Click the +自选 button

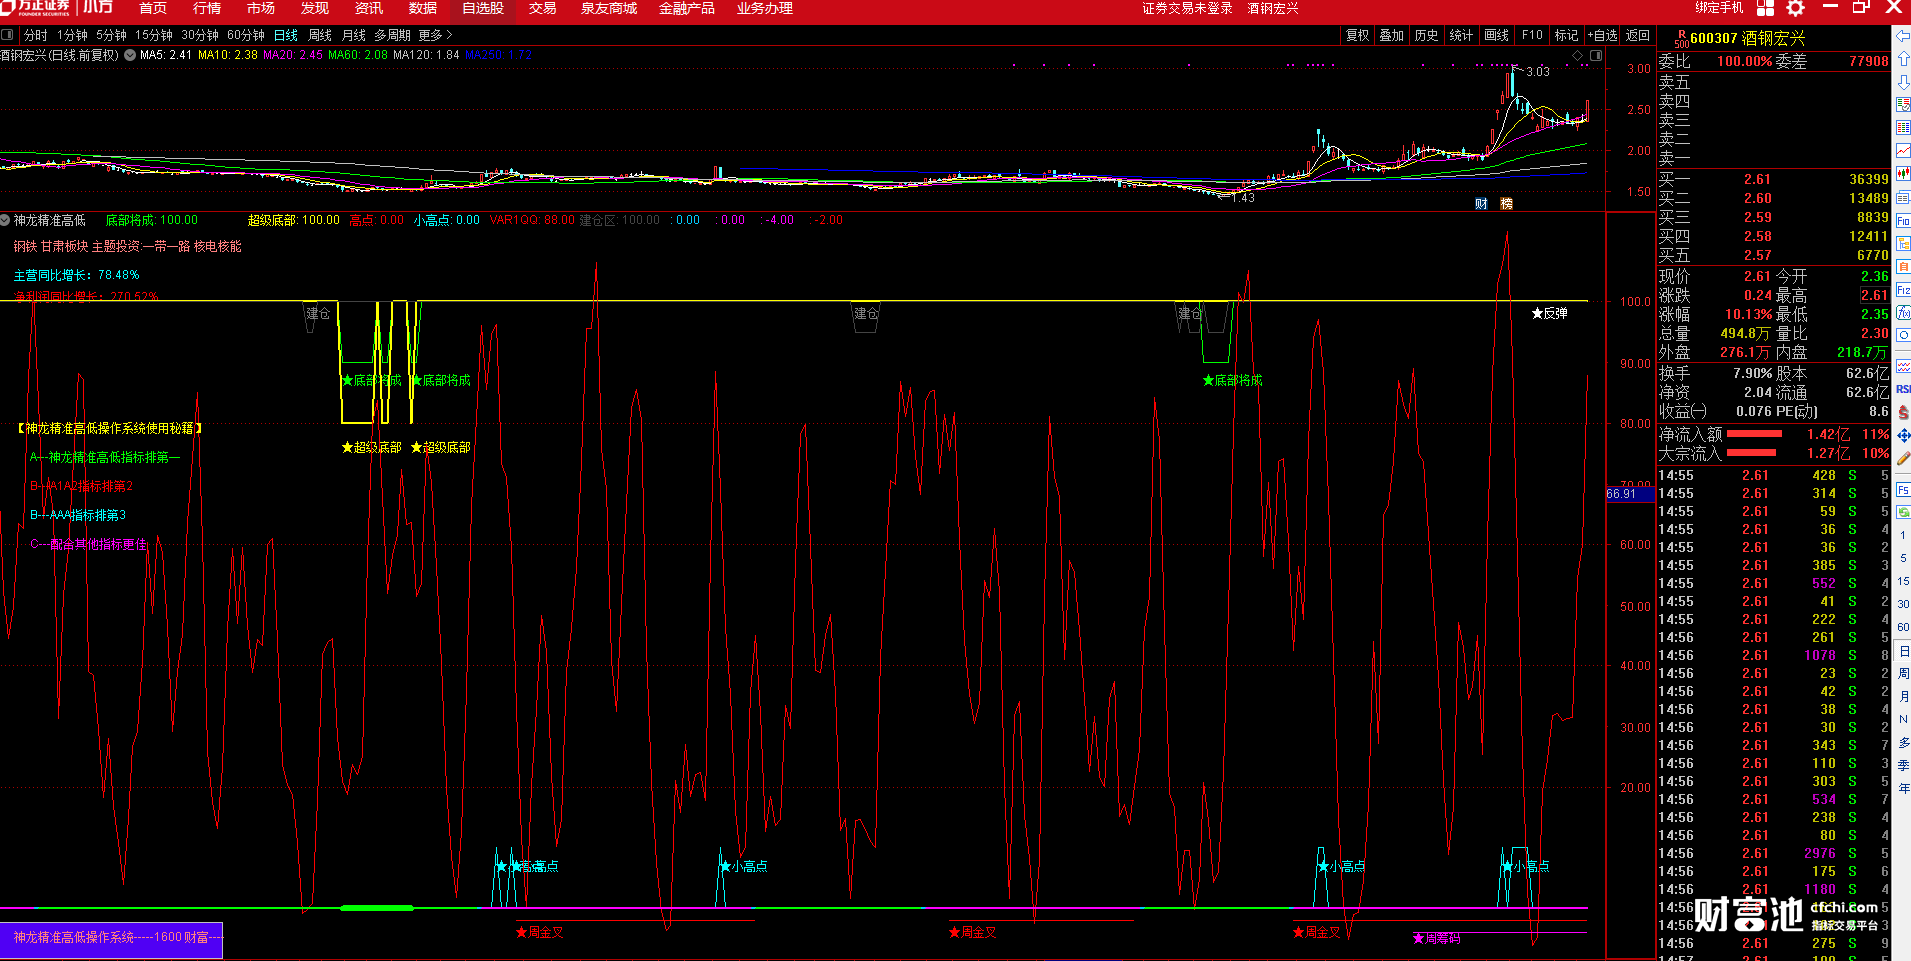click(x=1602, y=35)
